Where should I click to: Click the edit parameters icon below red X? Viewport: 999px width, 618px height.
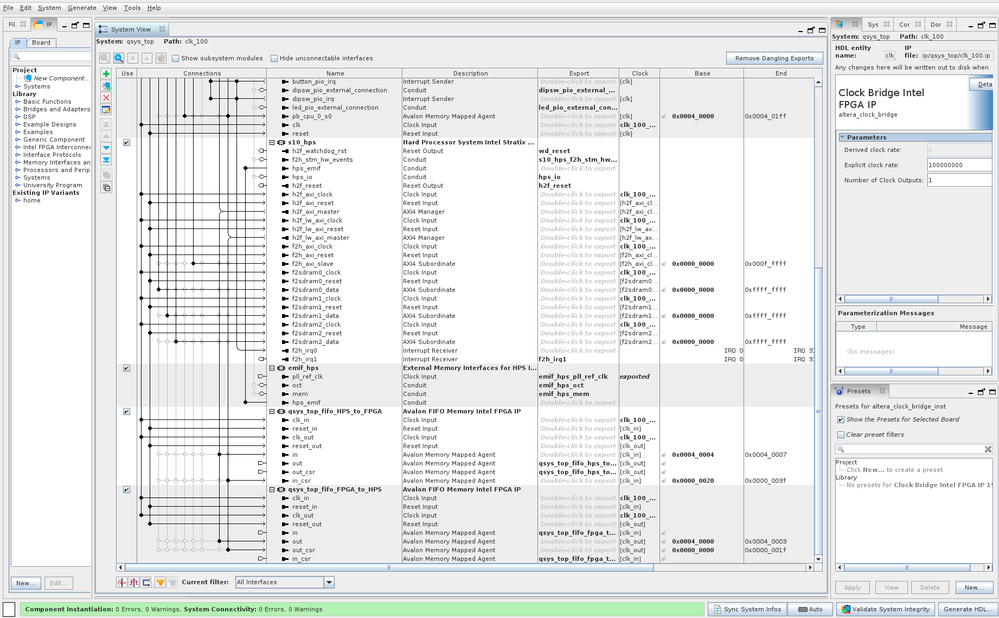106,110
